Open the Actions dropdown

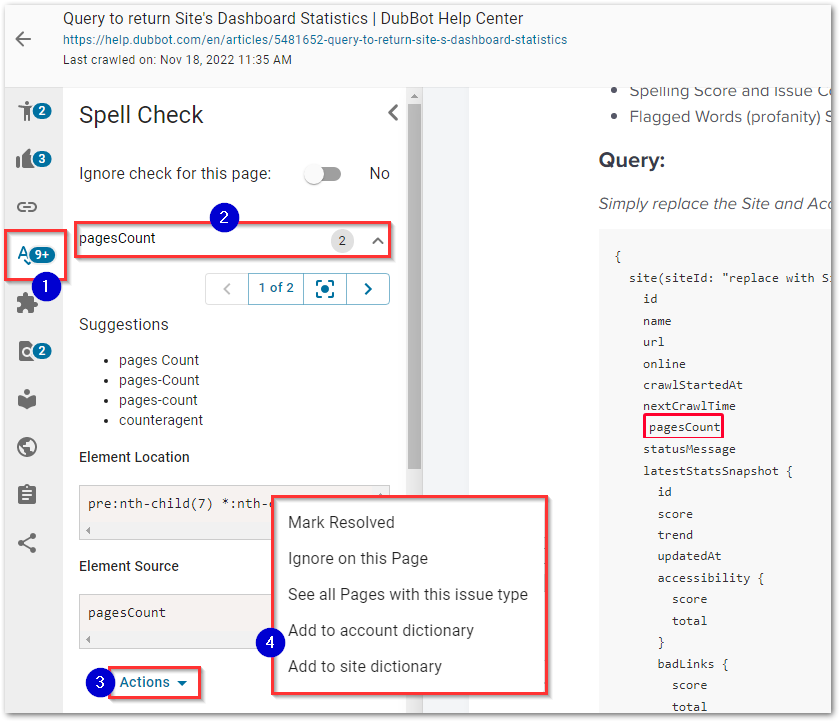pyautogui.click(x=153, y=682)
